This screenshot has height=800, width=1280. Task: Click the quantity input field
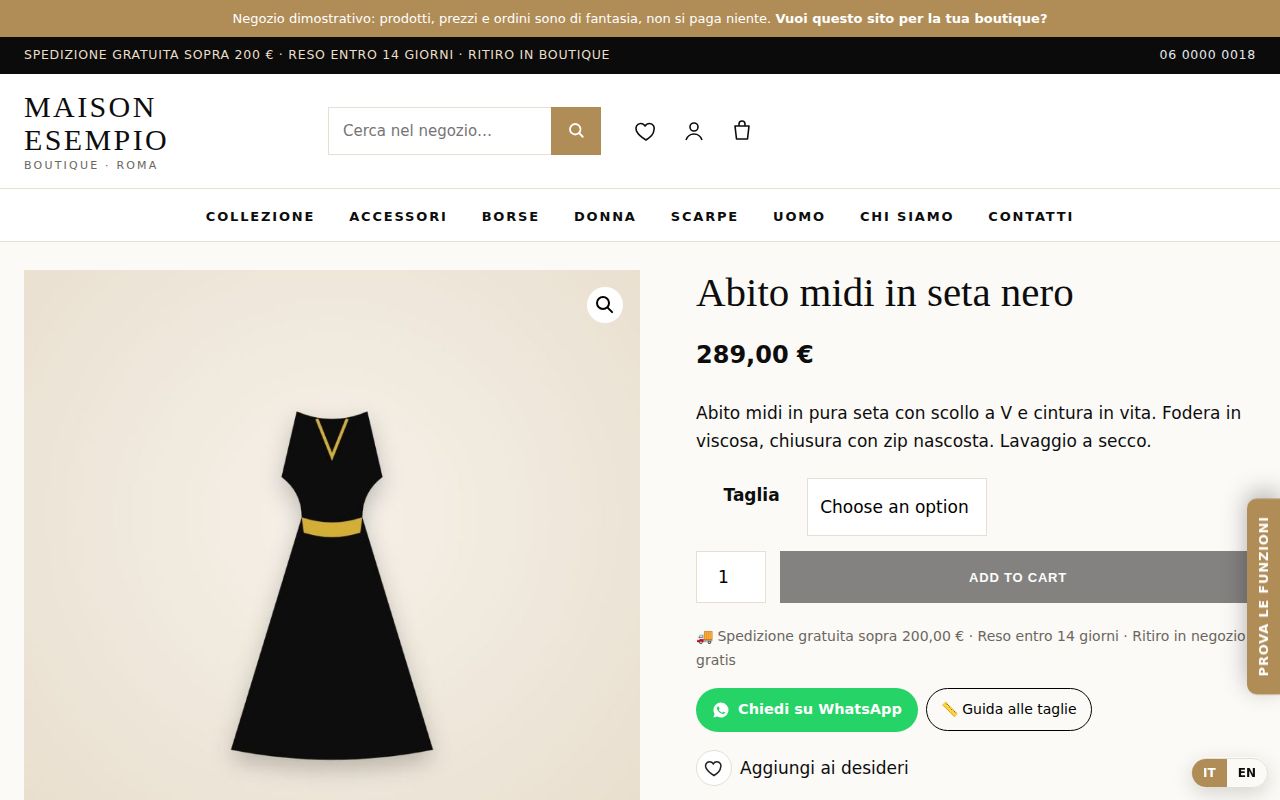point(731,577)
